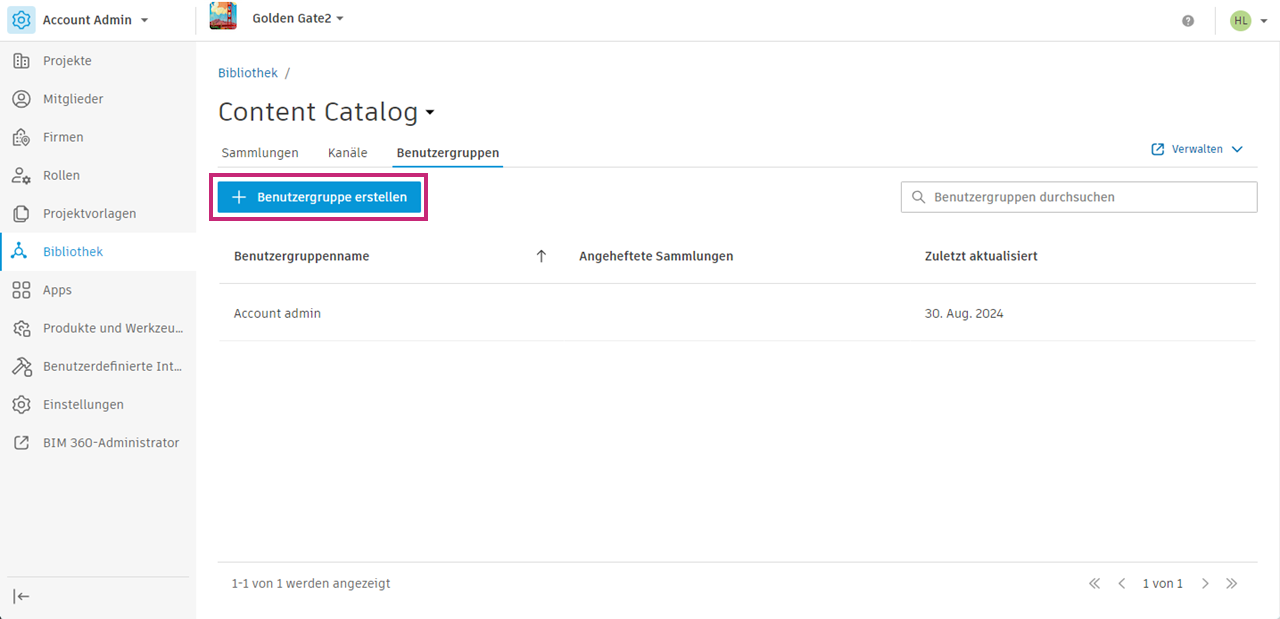Click Angeheftete Sammlungen column header
The image size is (1280, 619).
(656, 256)
